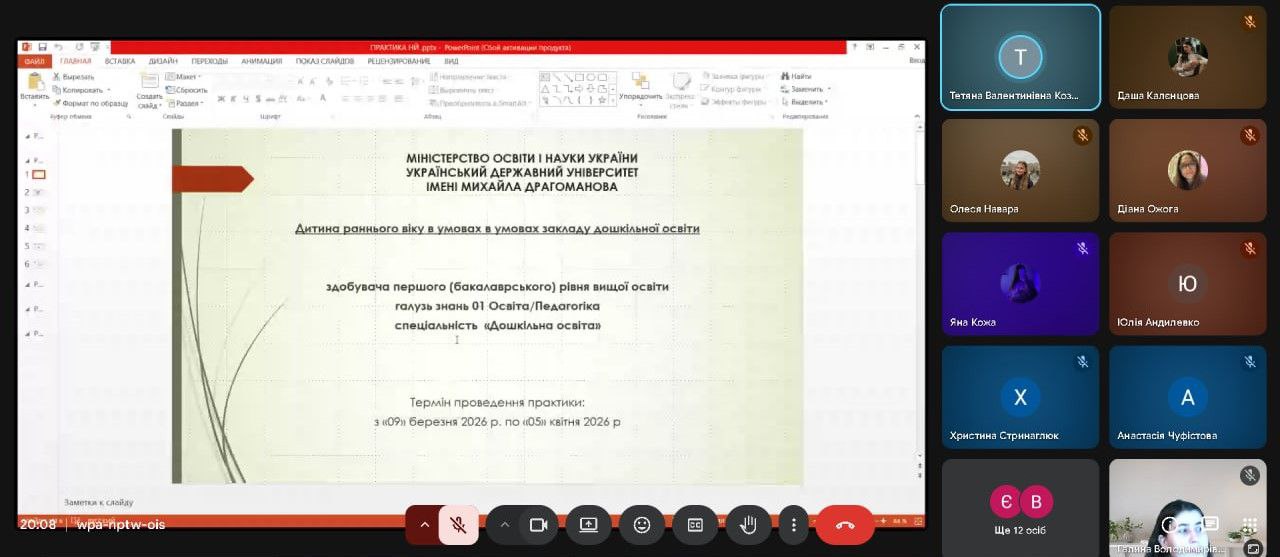The height and width of the screenshot is (557, 1280).
Task: Raise your hand in the meeting
Action: tap(748, 525)
